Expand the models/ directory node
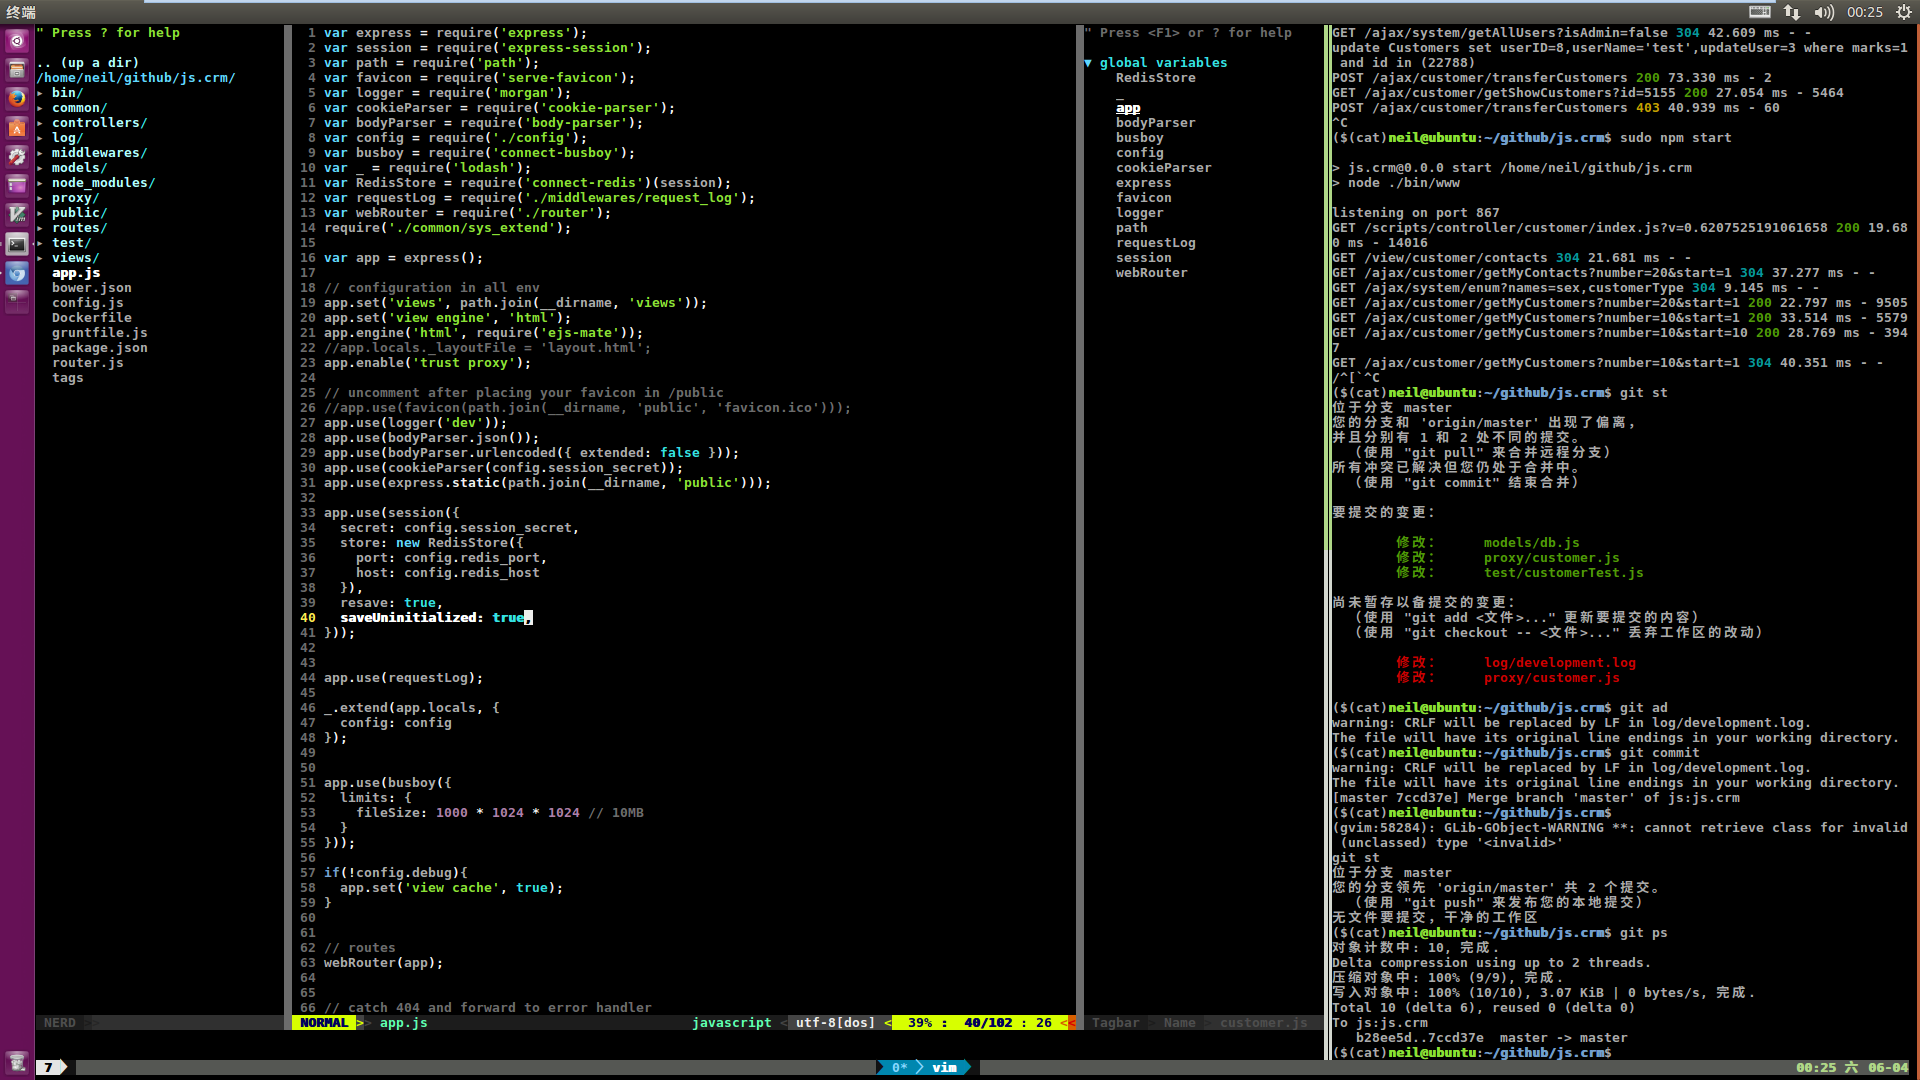Screen dimensions: 1920x1080 tap(79, 168)
